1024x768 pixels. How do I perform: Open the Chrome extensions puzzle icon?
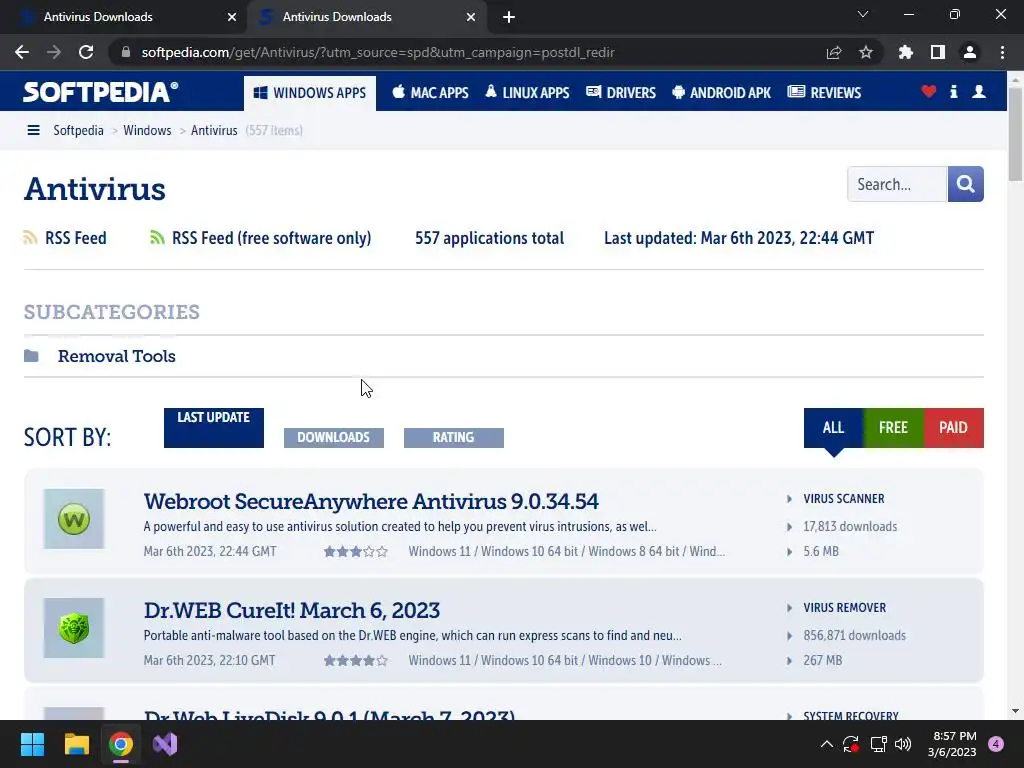coord(905,52)
